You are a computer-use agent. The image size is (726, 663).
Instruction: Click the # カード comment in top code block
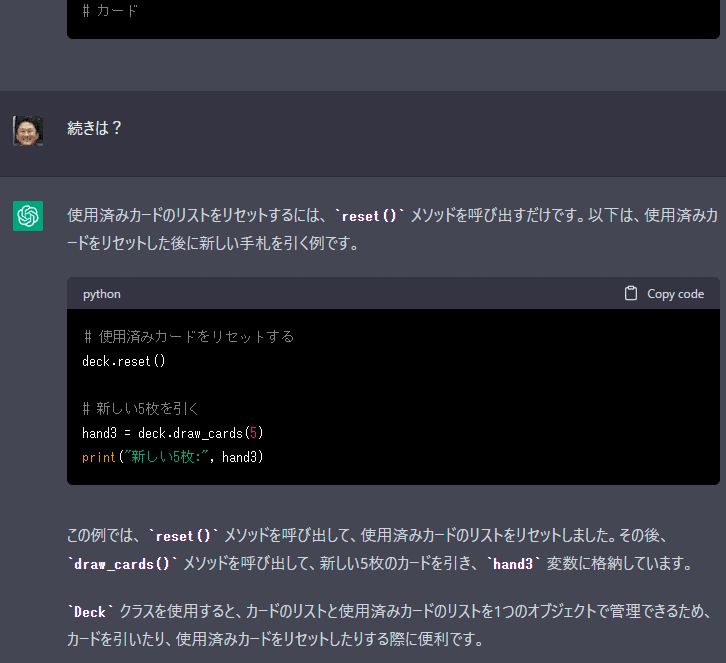pos(110,11)
